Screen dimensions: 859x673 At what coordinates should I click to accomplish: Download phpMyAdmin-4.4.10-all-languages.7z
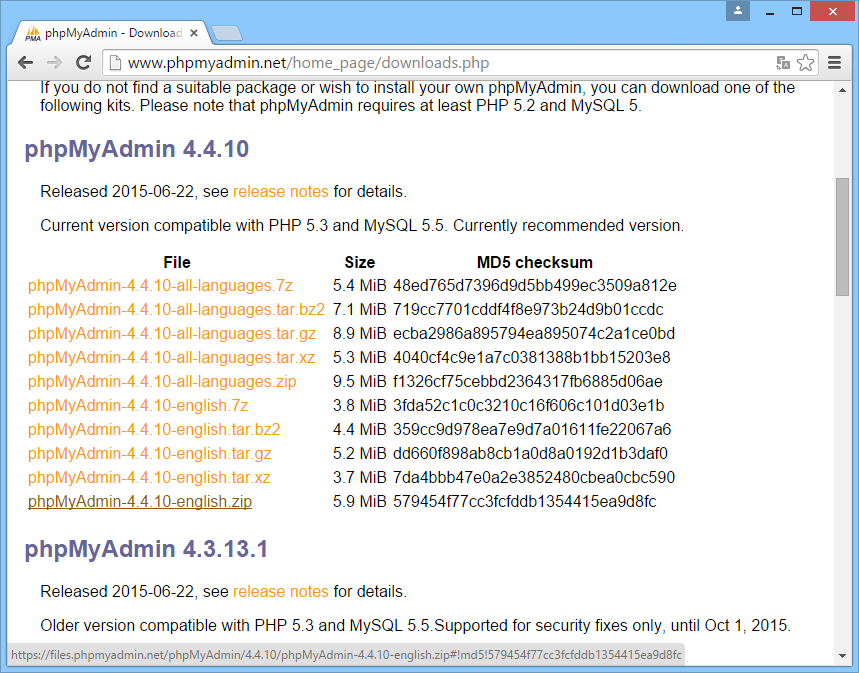tap(160, 286)
